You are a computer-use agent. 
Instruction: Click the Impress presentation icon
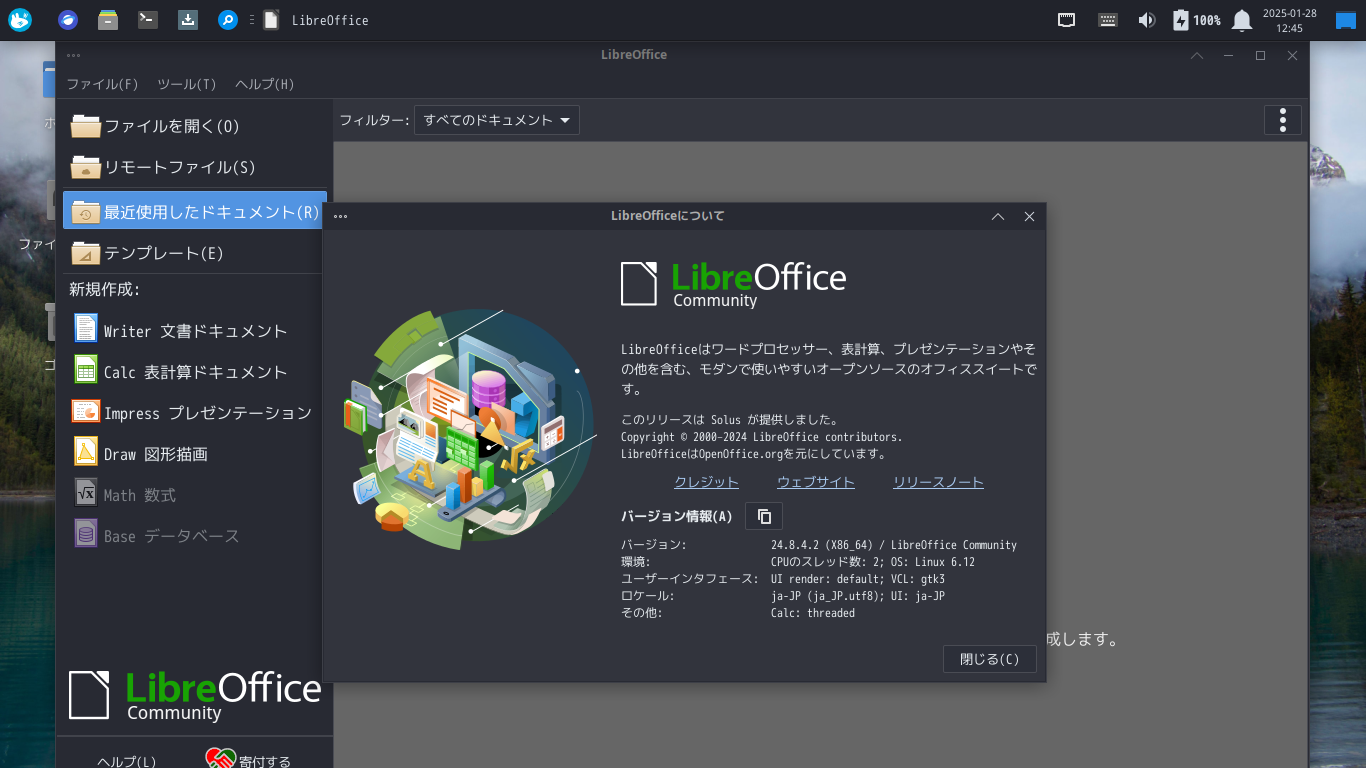pyautogui.click(x=86, y=411)
